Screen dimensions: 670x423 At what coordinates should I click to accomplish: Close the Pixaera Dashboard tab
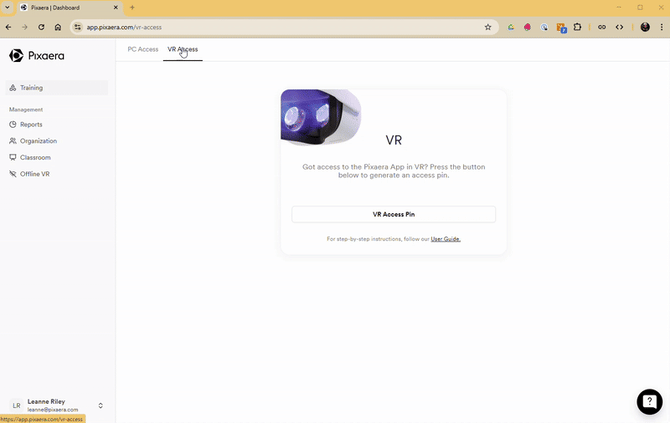(116, 7)
